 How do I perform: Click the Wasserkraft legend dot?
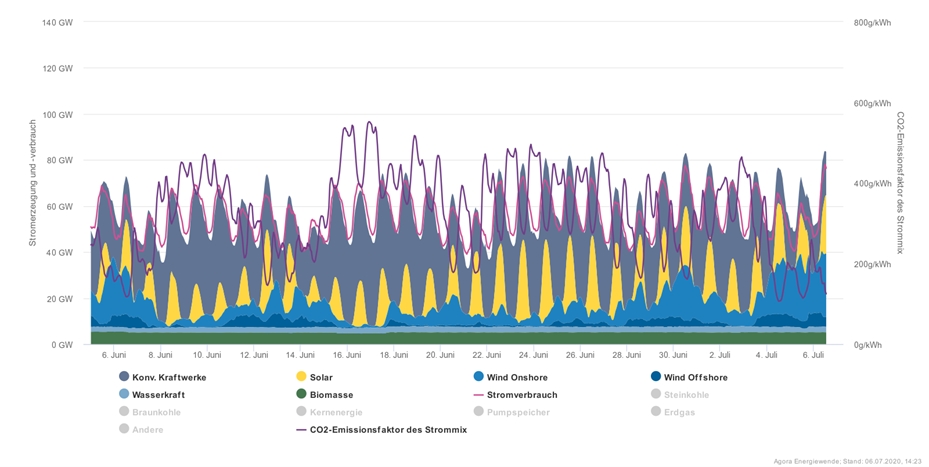point(124,394)
